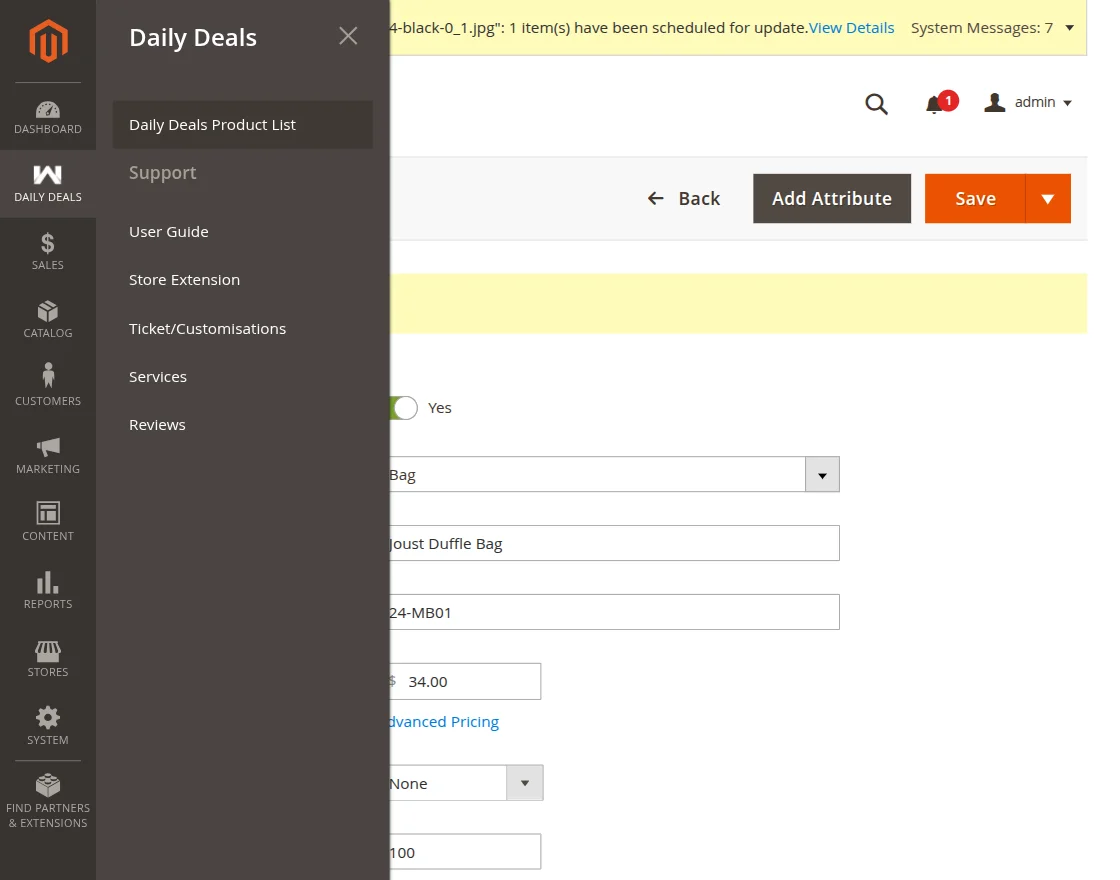
Task: Open the User Guide menu entry
Action: tap(168, 231)
